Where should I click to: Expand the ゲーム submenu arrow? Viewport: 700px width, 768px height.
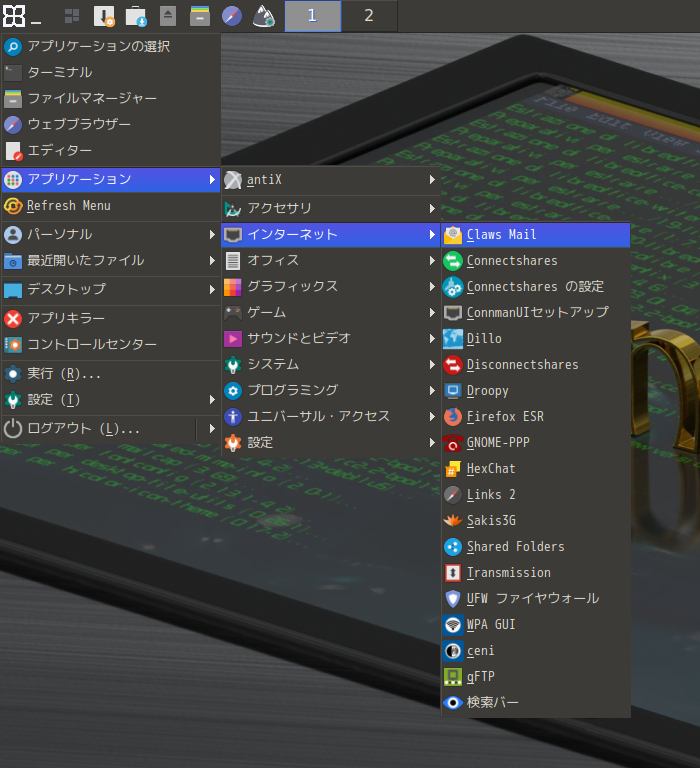tap(432, 312)
